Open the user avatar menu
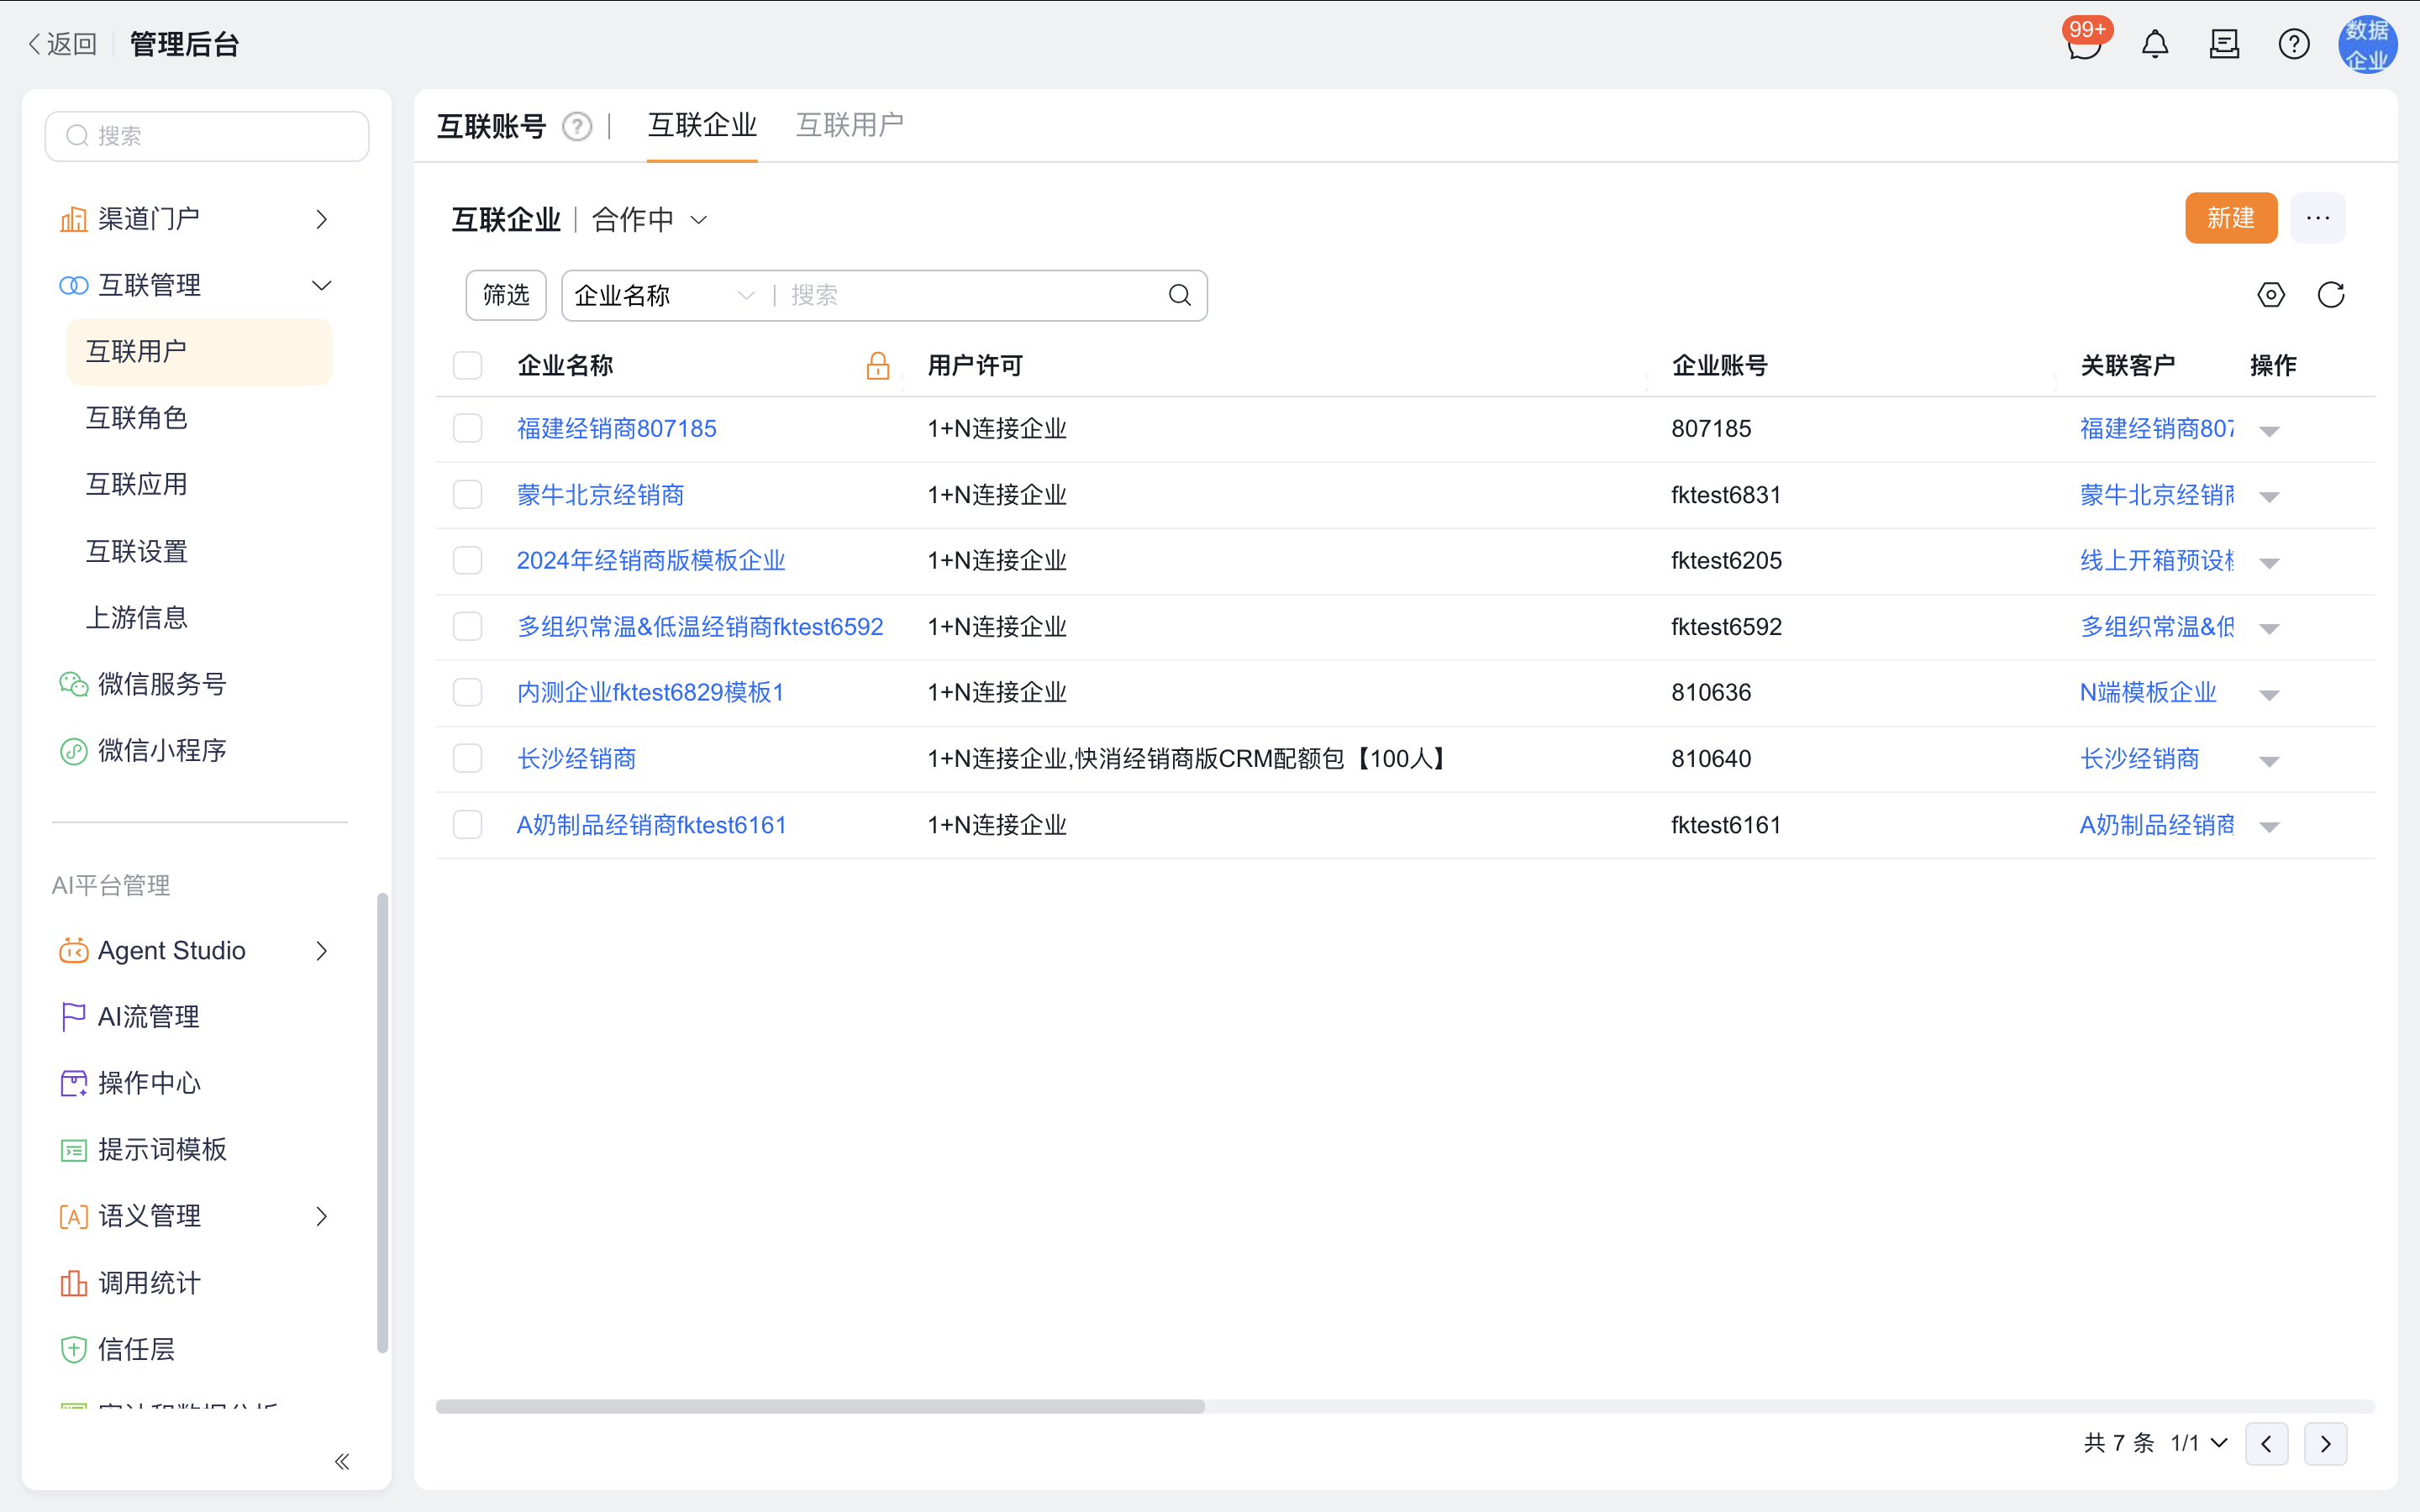Image resolution: width=2420 pixels, height=1512 pixels. click(2367, 45)
